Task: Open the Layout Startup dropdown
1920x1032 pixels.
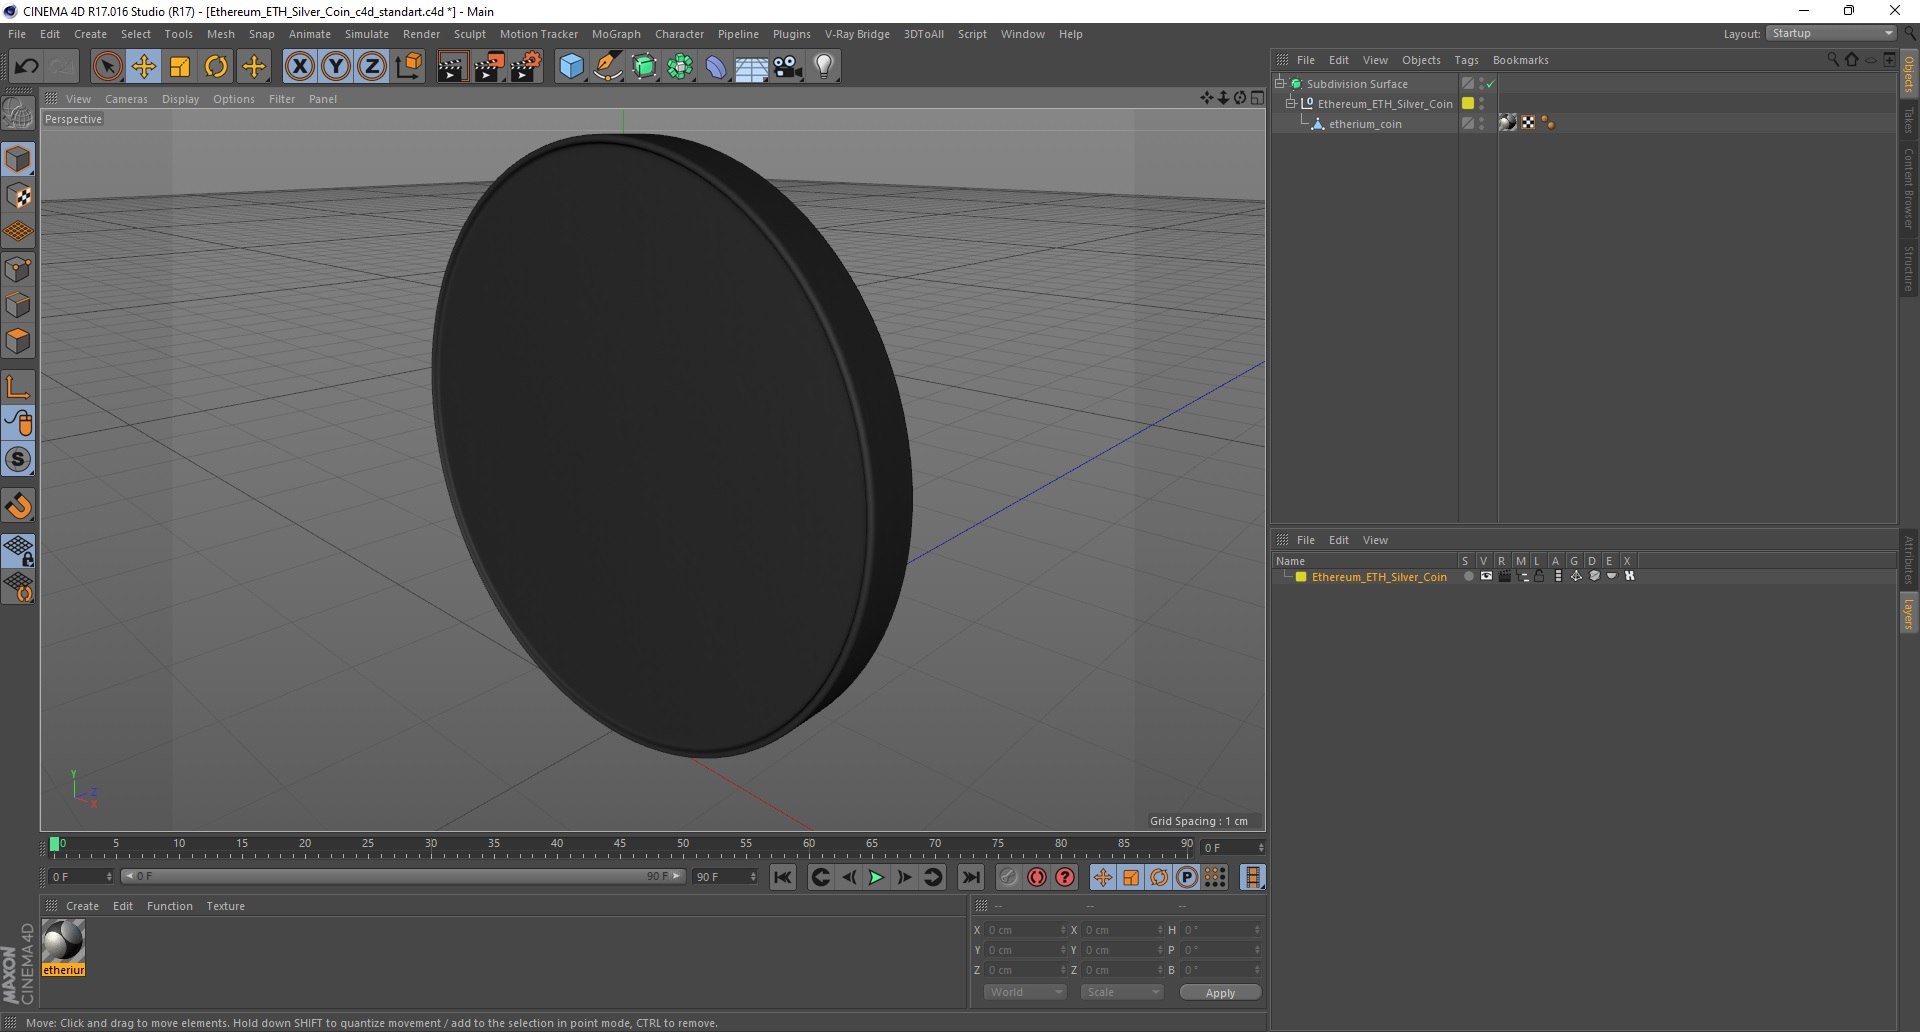Action: coord(1831,34)
